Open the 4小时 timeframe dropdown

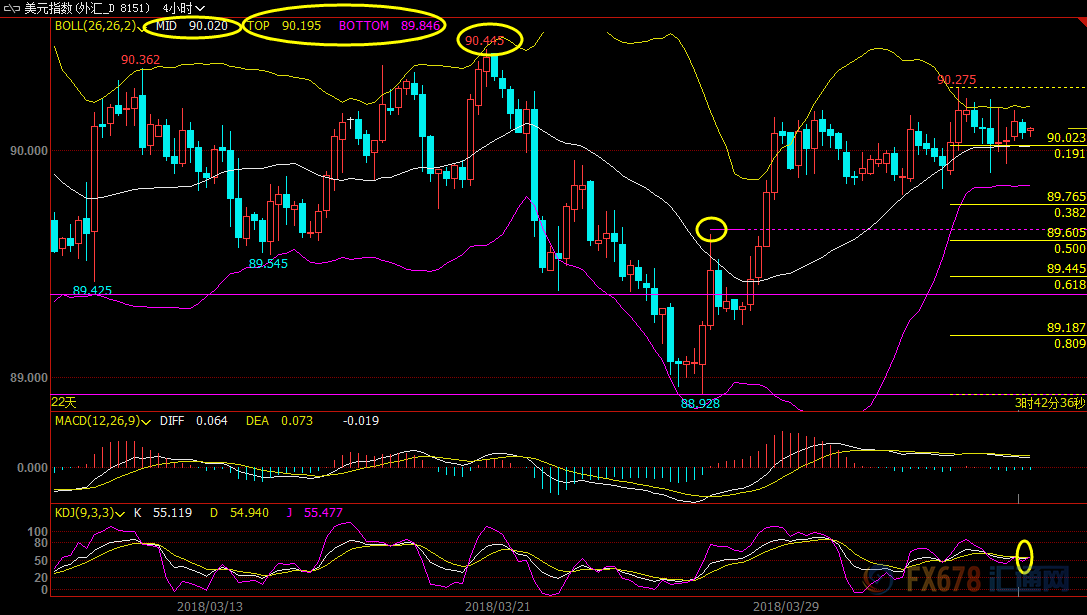(183, 8)
